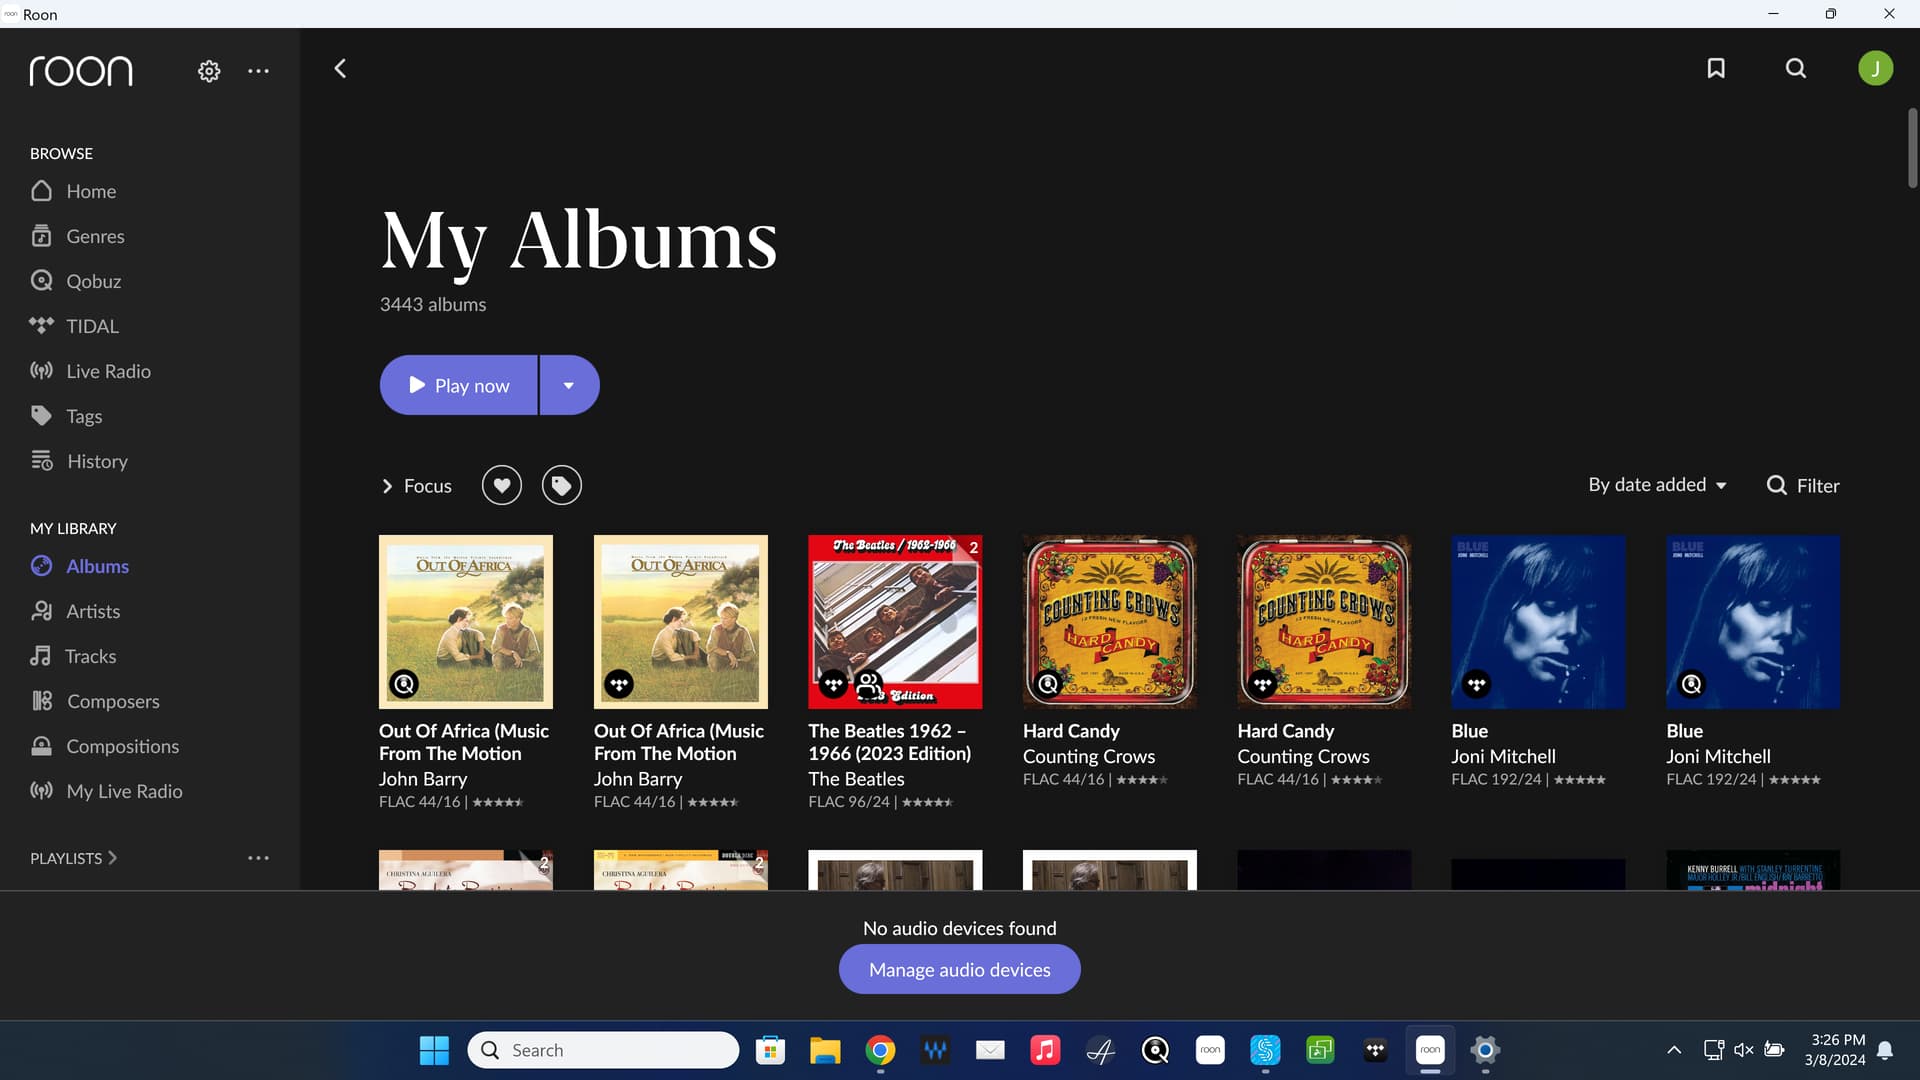Screen dimensions: 1920x1080
Task: Open the bookmarks icon
Action: pyautogui.click(x=1716, y=68)
